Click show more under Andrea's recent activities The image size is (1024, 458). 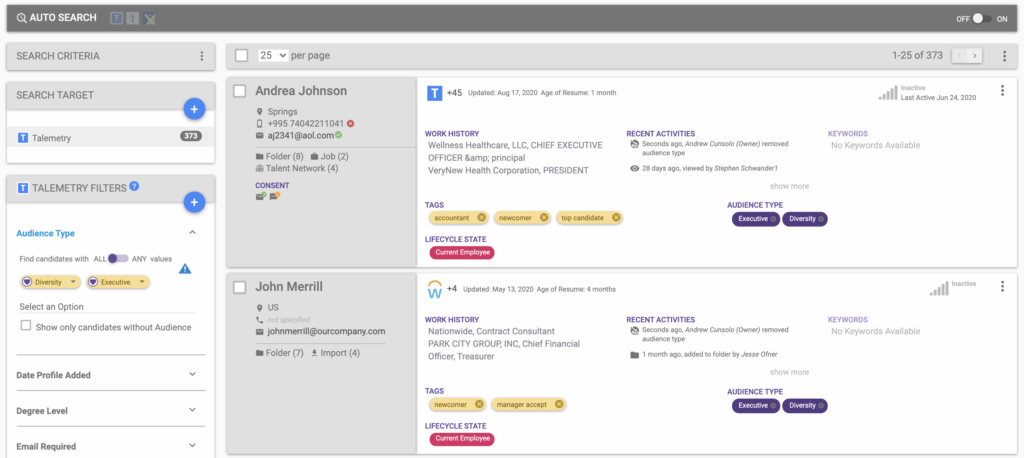pyautogui.click(x=789, y=186)
